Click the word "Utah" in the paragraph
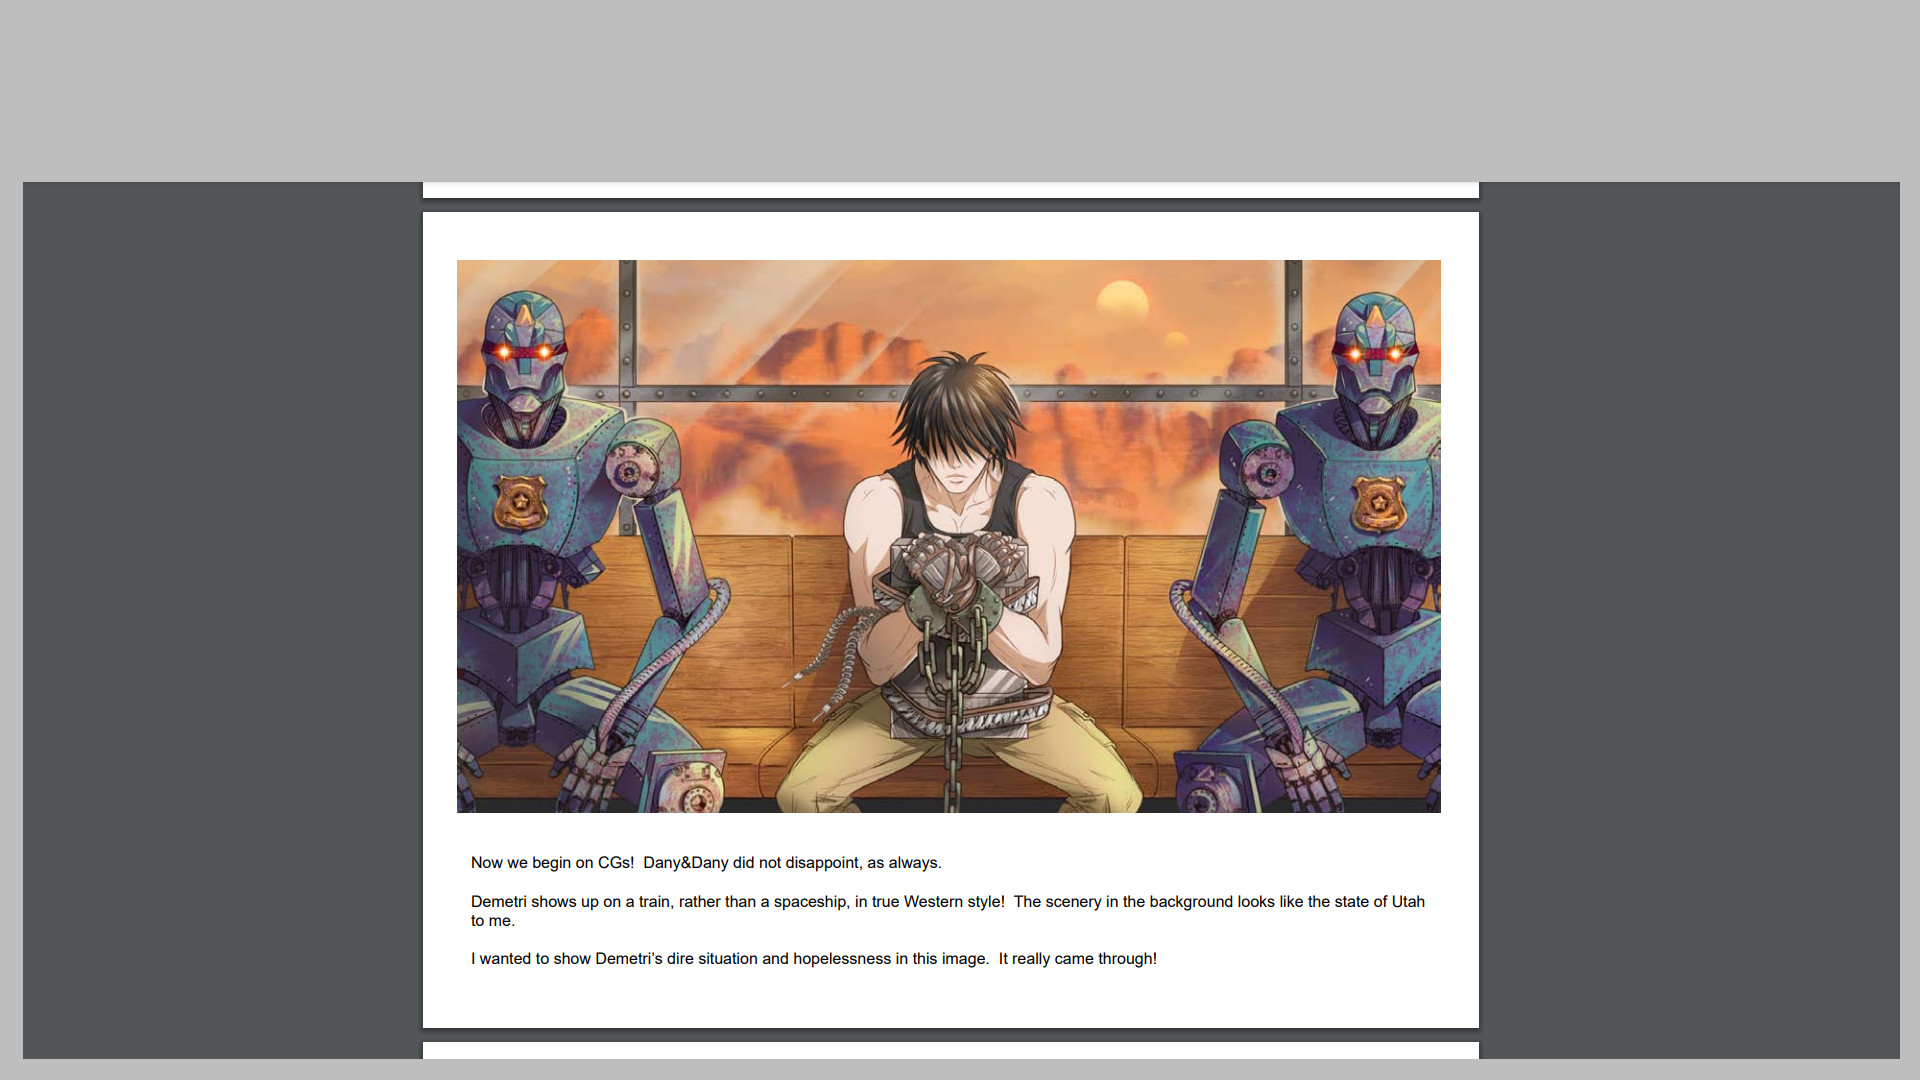Viewport: 1920px width, 1080px height. tap(1407, 901)
